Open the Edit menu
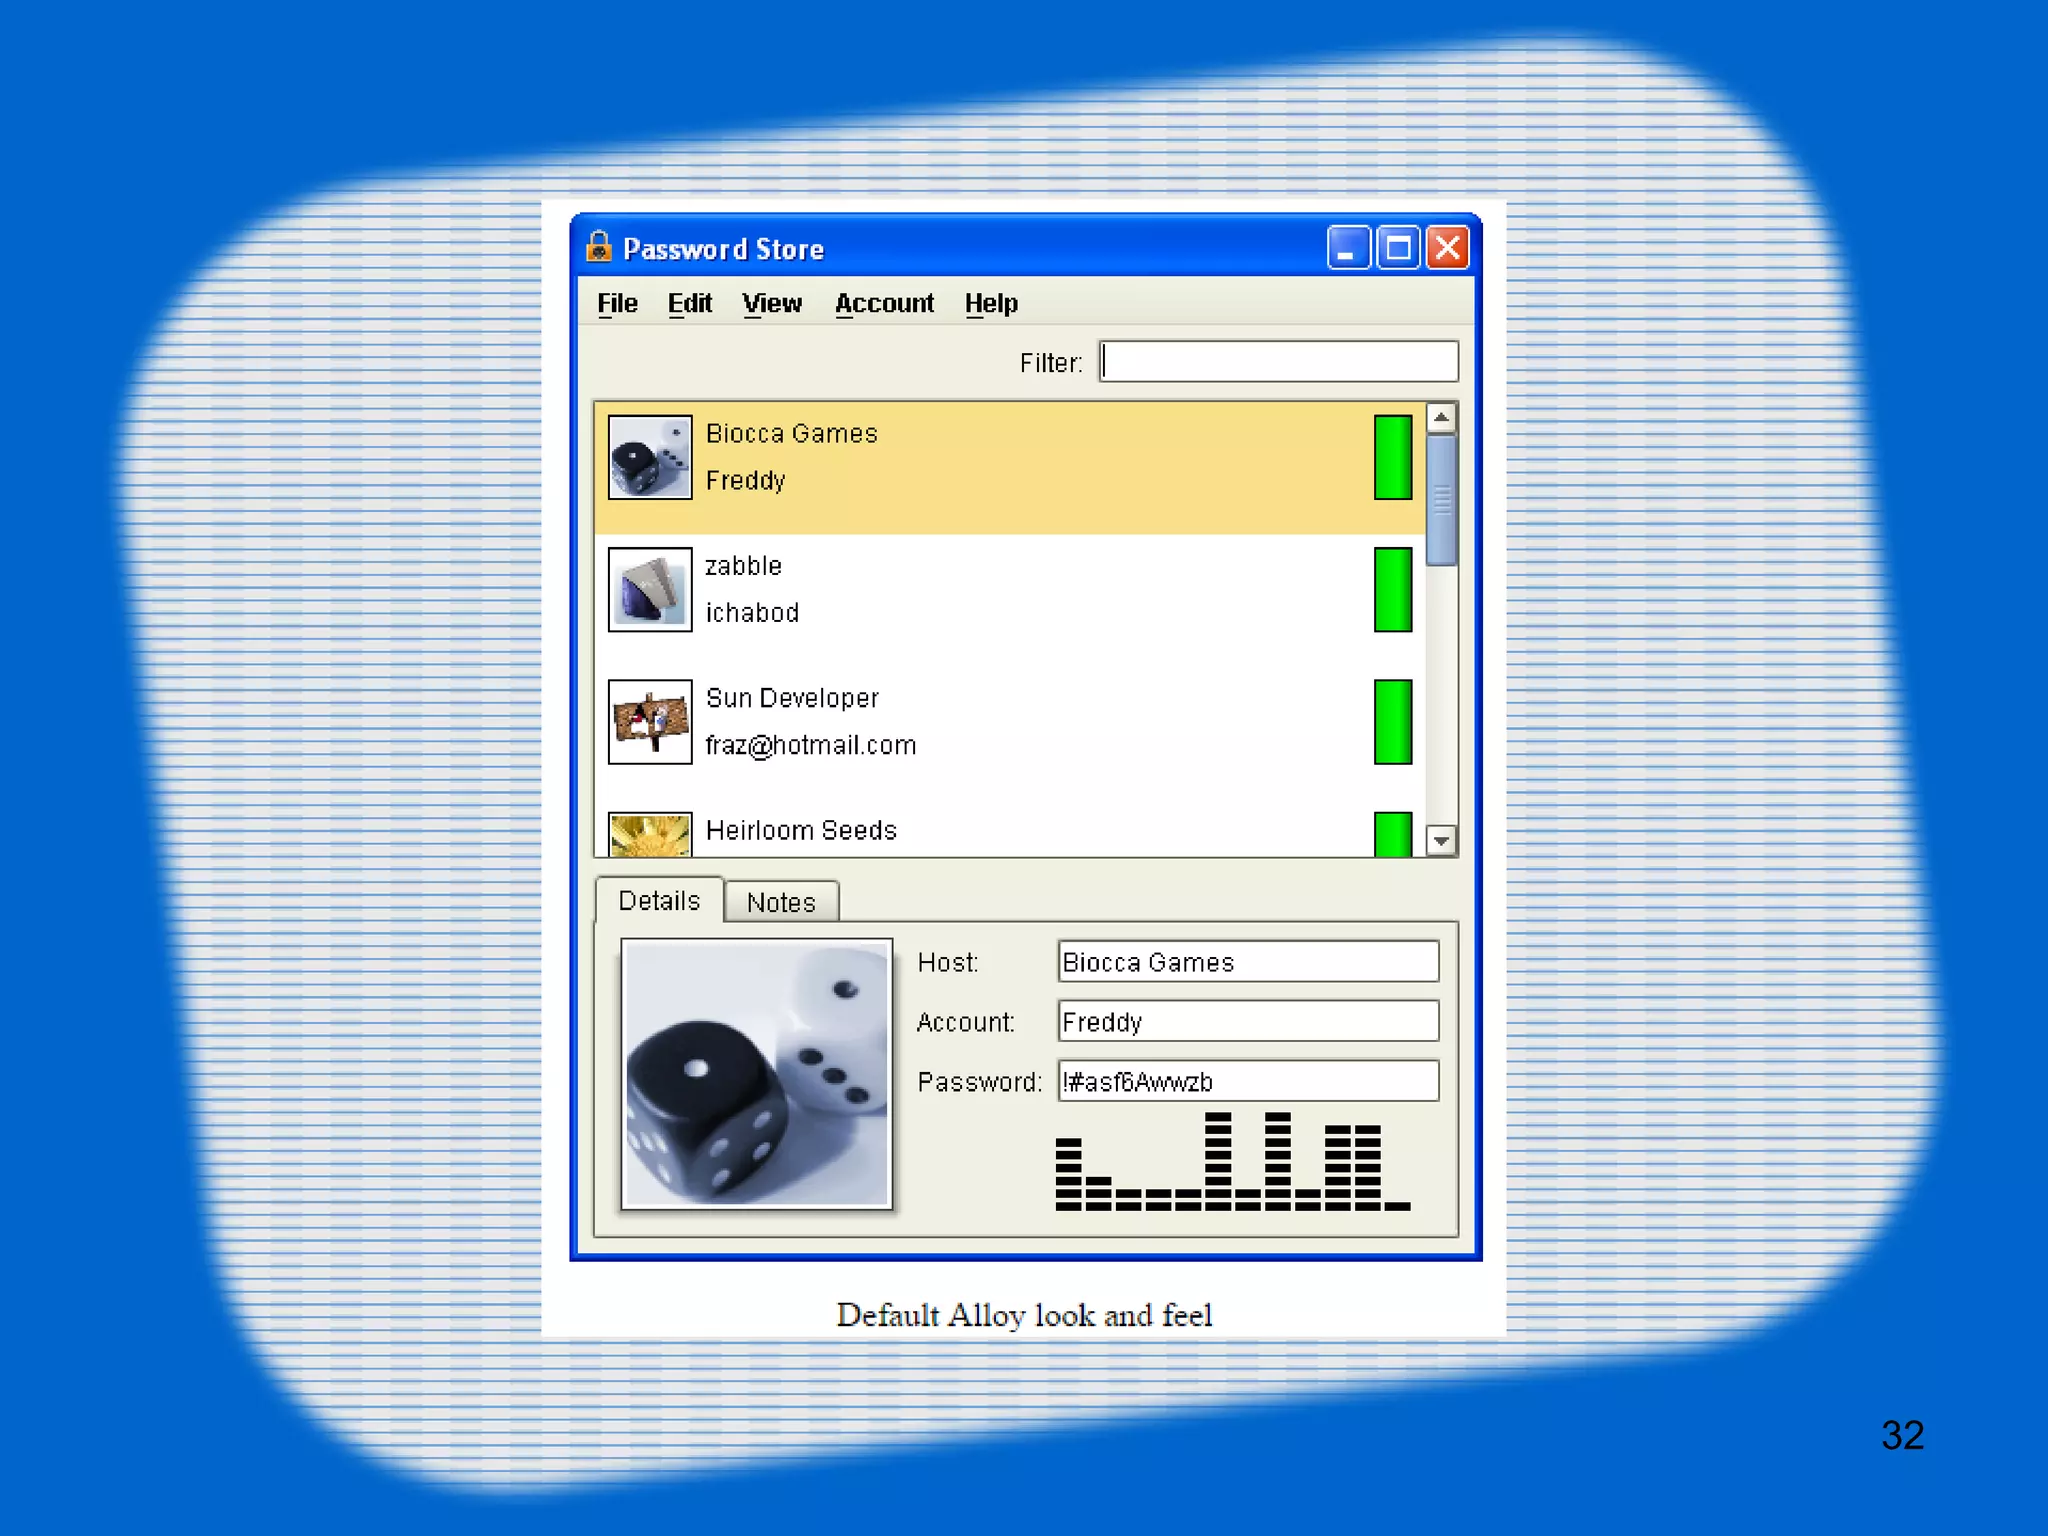This screenshot has height=1536, width=2048. [689, 303]
